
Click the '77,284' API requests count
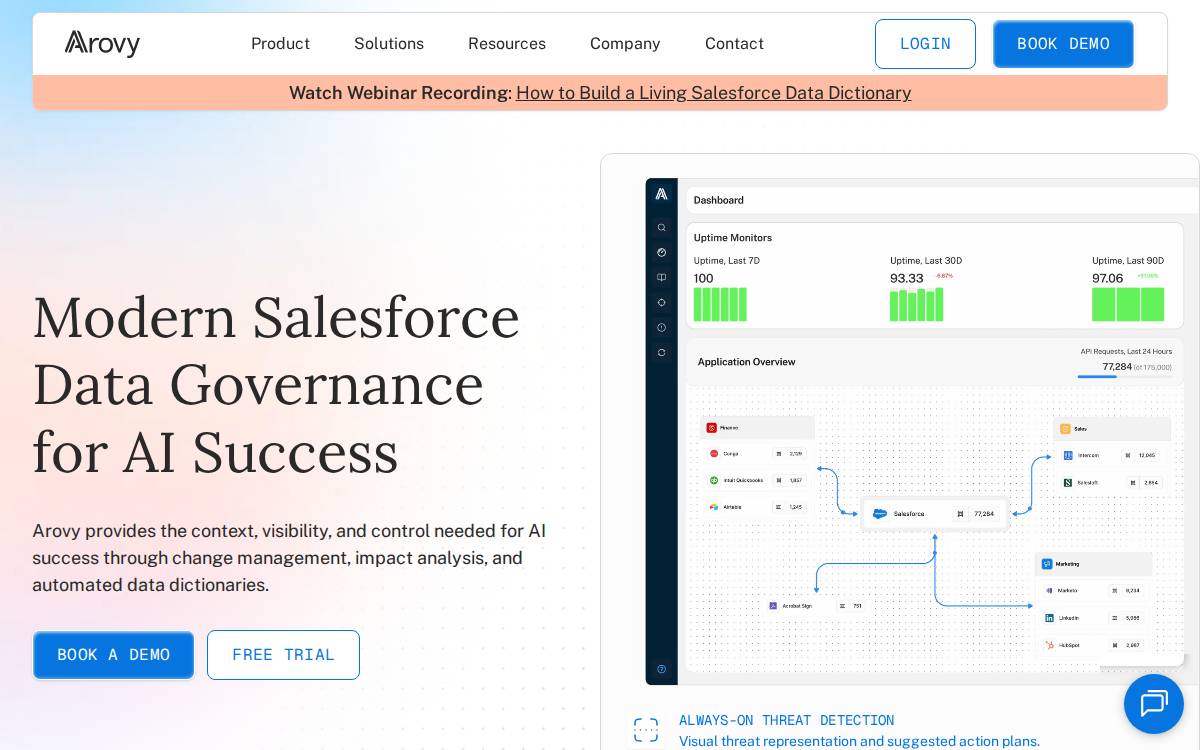pos(1117,367)
